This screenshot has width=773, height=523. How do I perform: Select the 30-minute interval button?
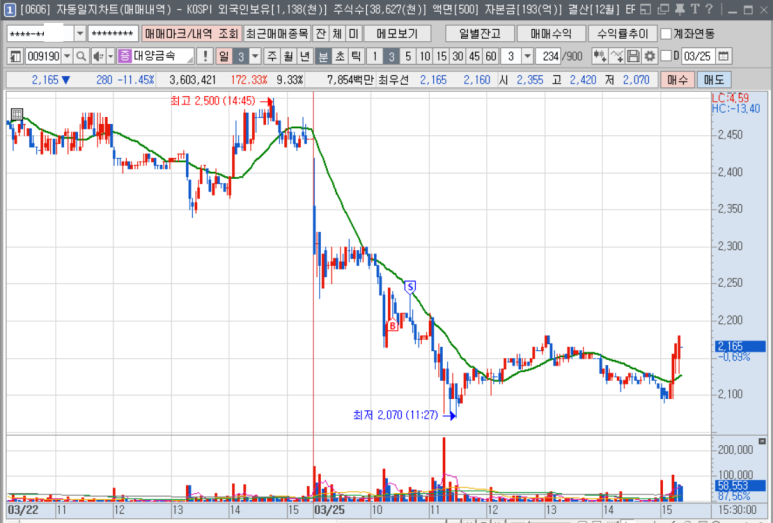coord(458,56)
